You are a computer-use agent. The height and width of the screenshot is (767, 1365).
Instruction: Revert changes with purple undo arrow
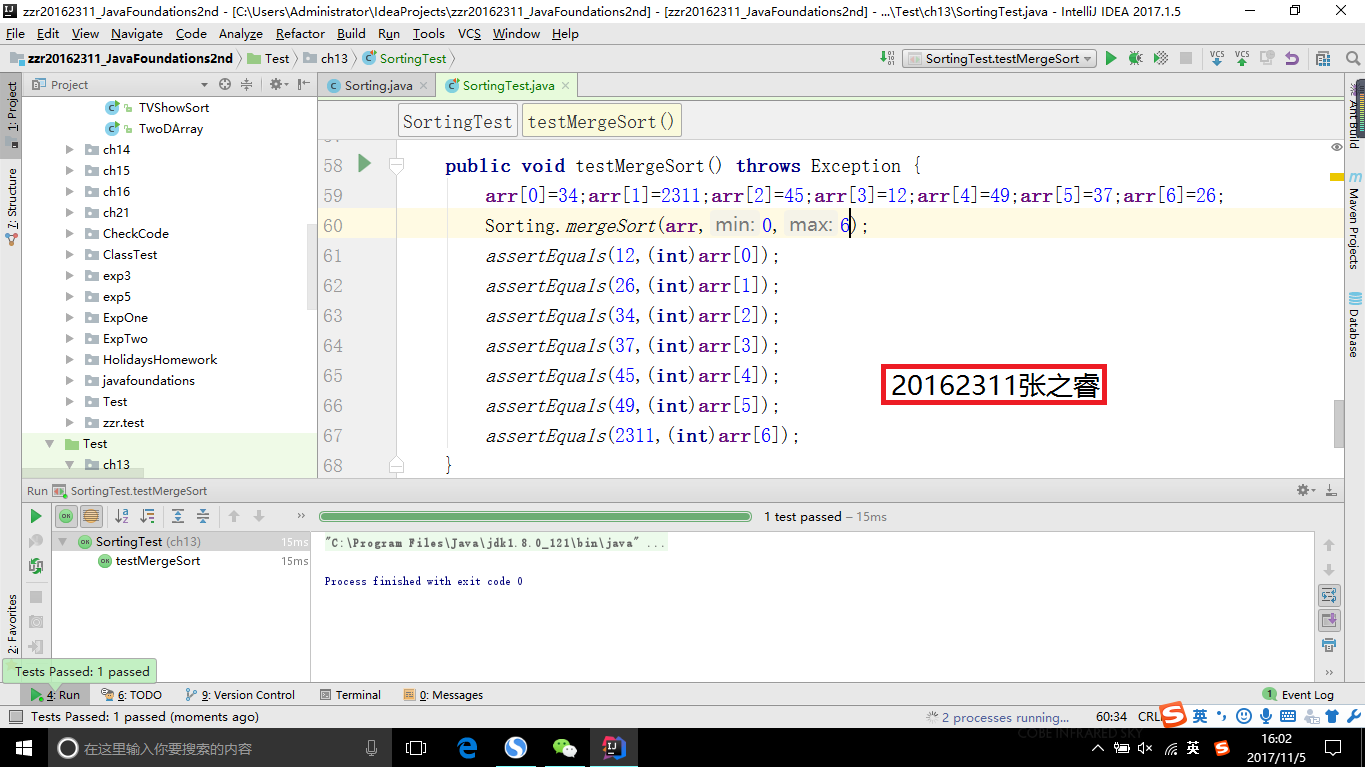[x=1292, y=59]
